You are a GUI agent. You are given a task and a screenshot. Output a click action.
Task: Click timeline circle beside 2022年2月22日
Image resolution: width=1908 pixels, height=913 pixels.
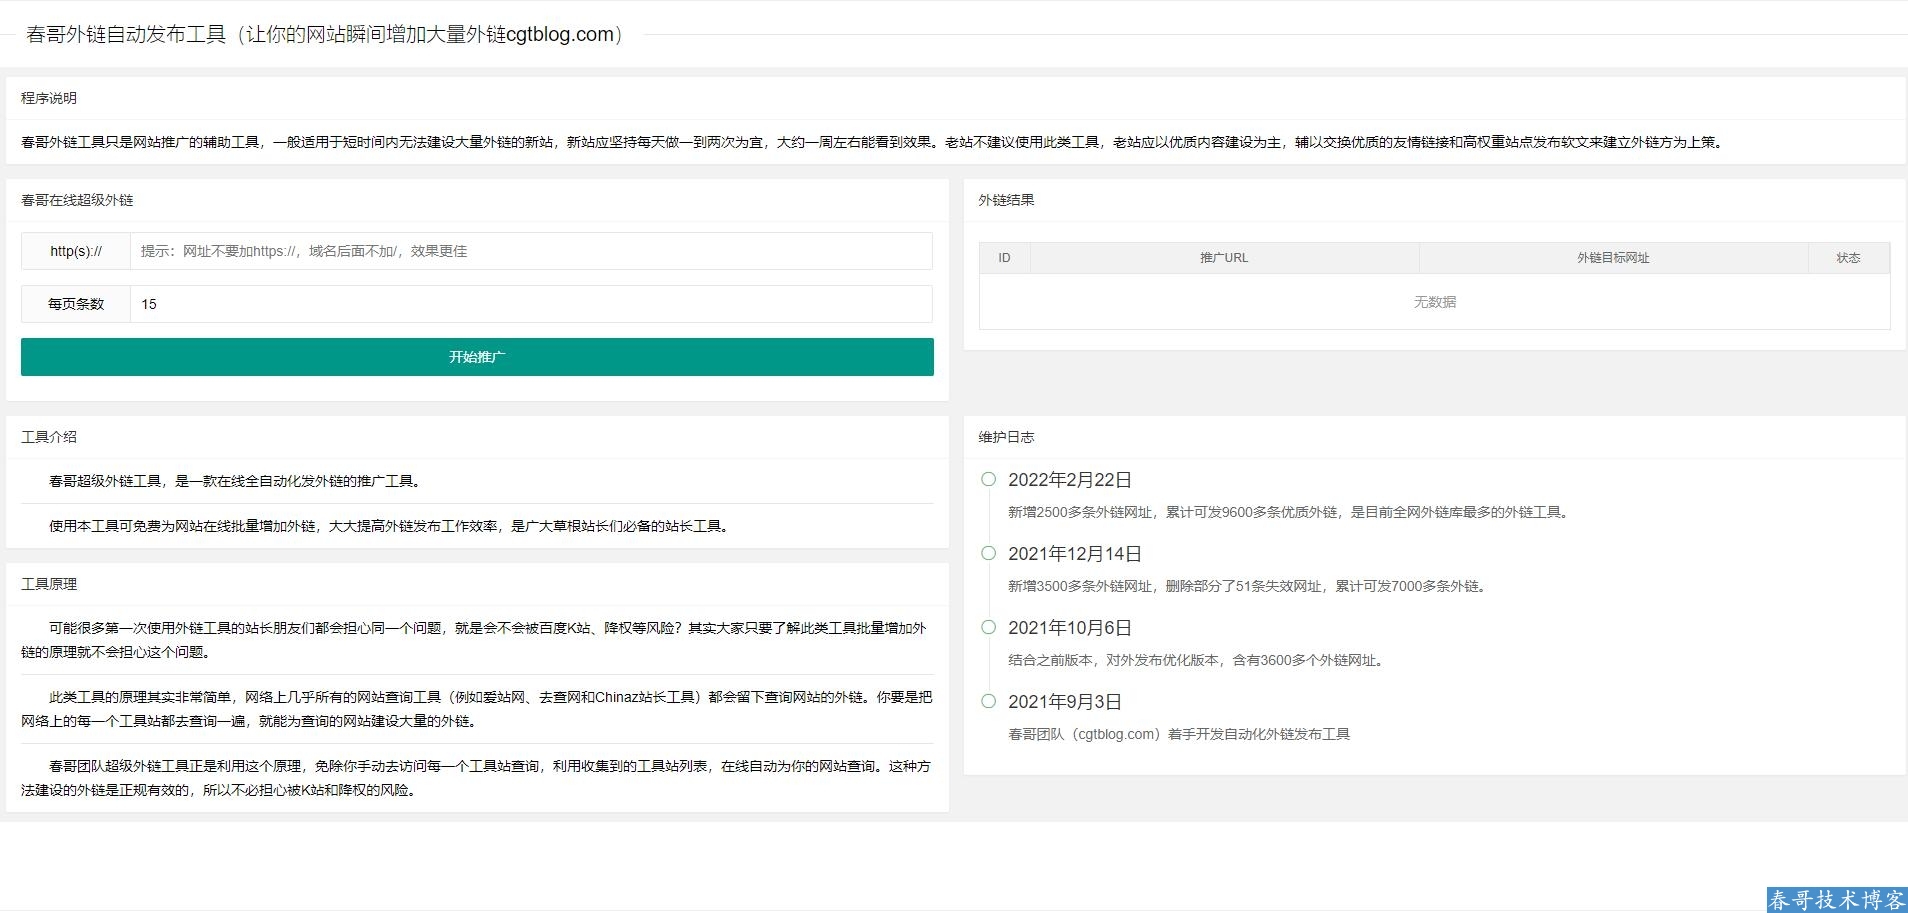(988, 480)
